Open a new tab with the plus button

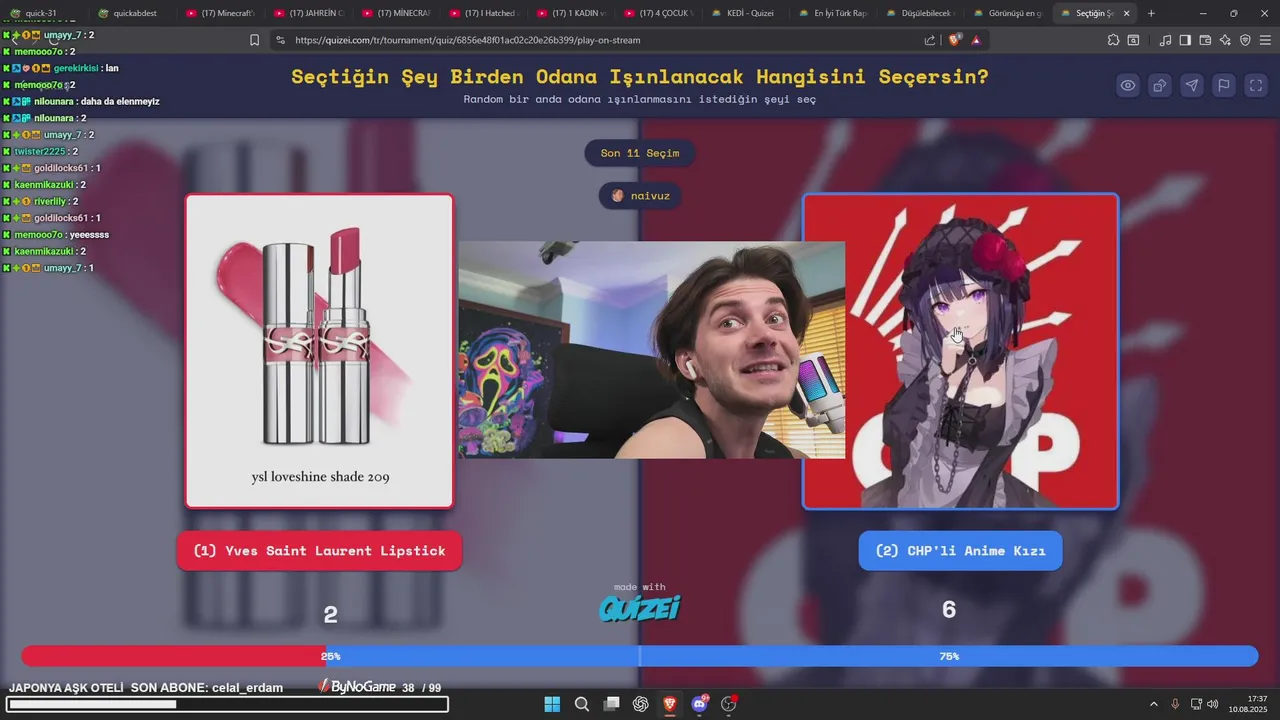(1151, 13)
